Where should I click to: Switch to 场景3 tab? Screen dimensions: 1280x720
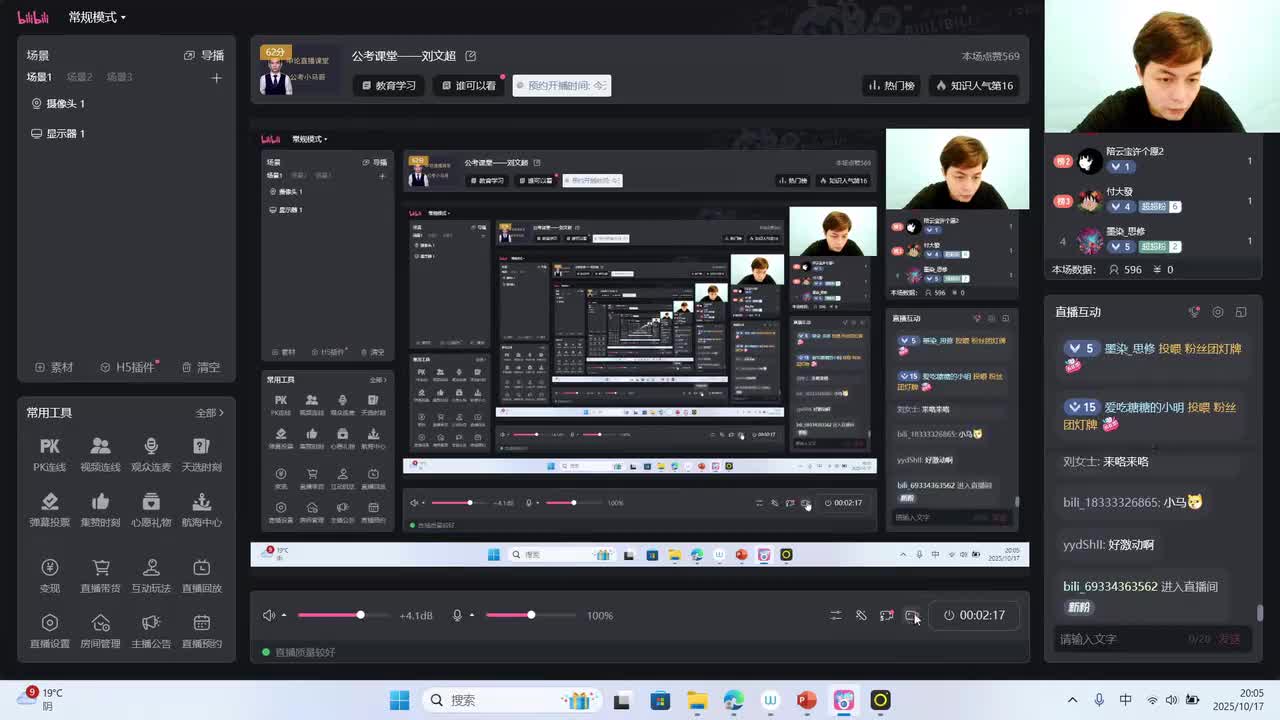pyautogui.click(x=120, y=77)
